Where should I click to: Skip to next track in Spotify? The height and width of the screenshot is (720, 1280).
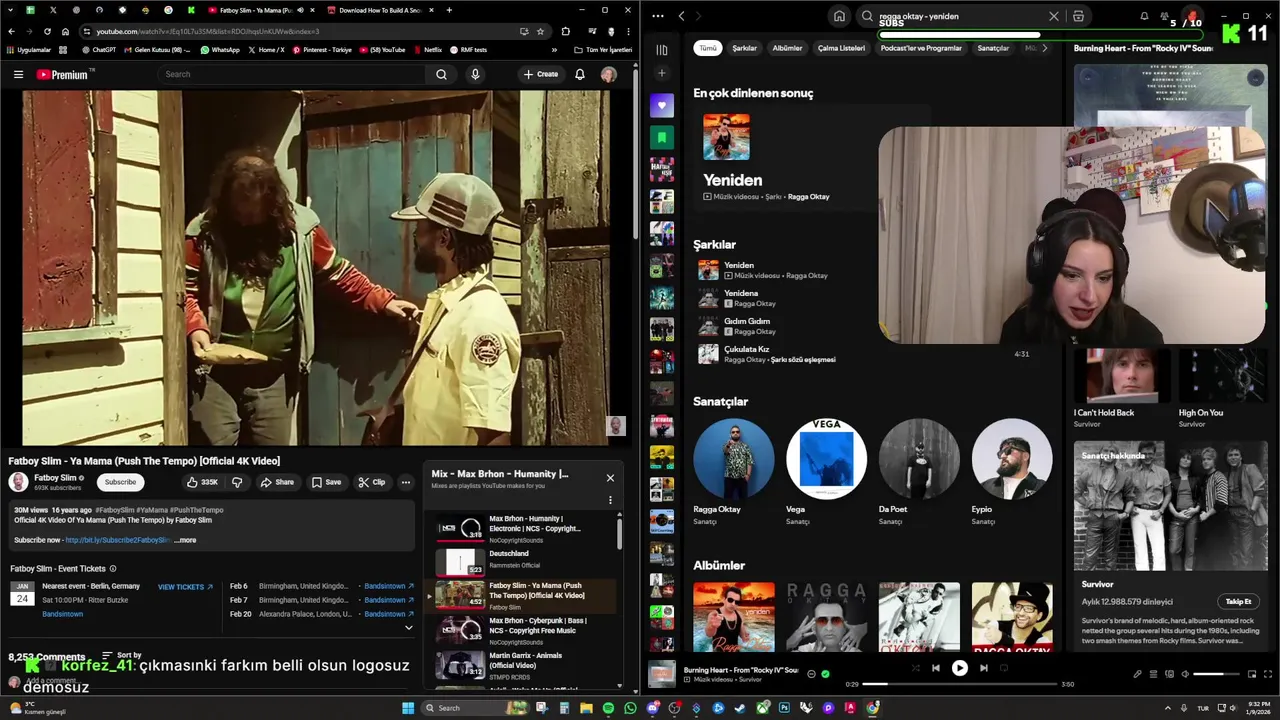(983, 668)
